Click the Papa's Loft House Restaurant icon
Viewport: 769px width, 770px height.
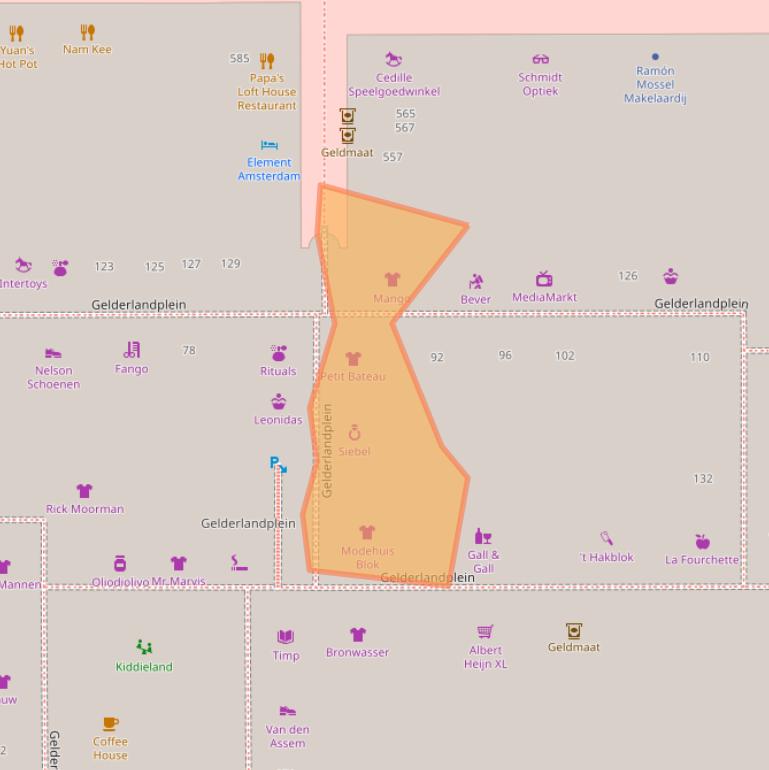coord(266,61)
